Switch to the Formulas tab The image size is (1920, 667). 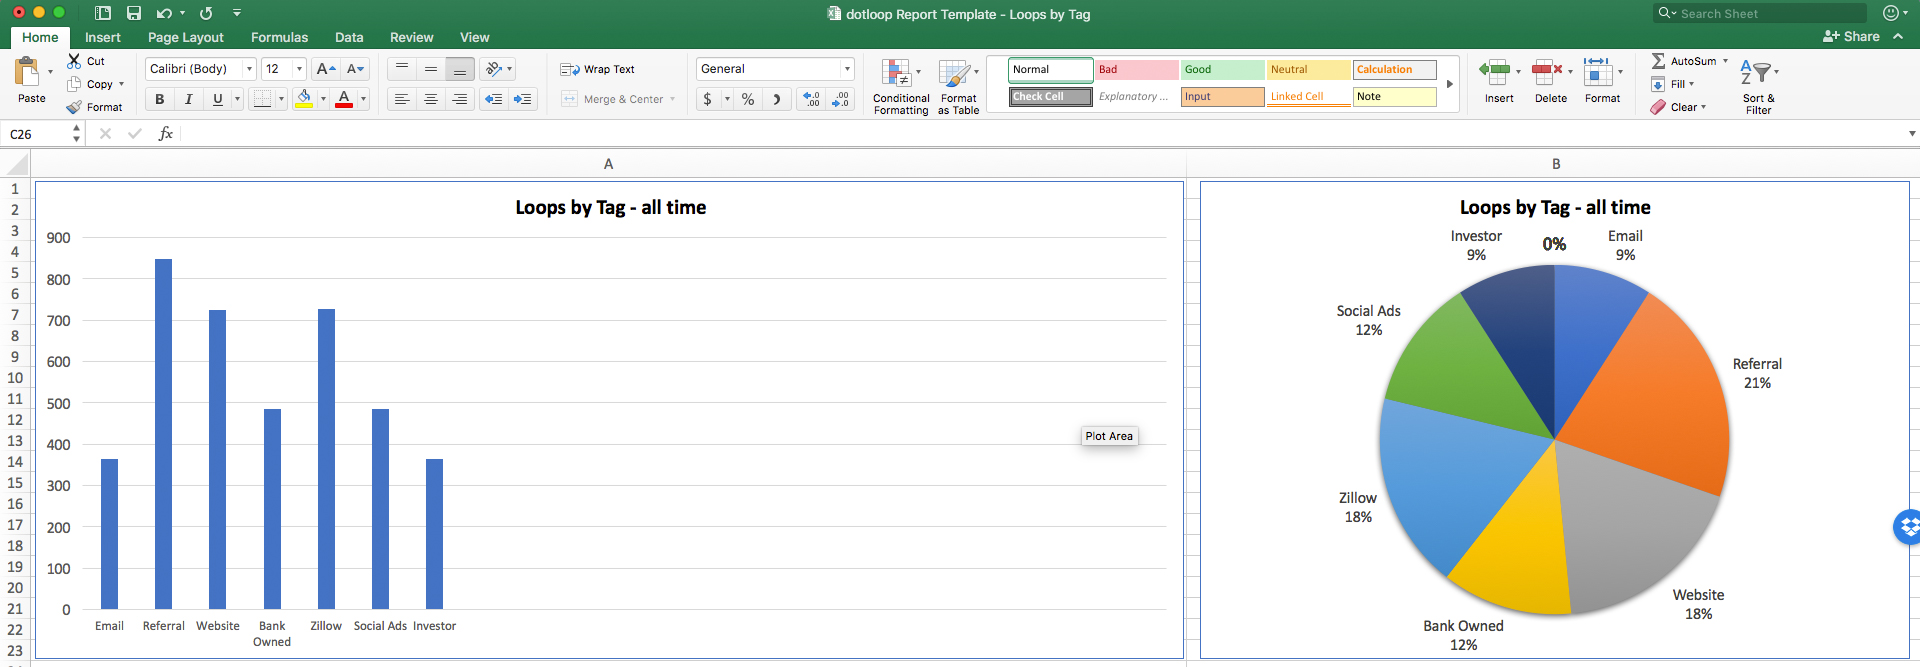tap(279, 37)
